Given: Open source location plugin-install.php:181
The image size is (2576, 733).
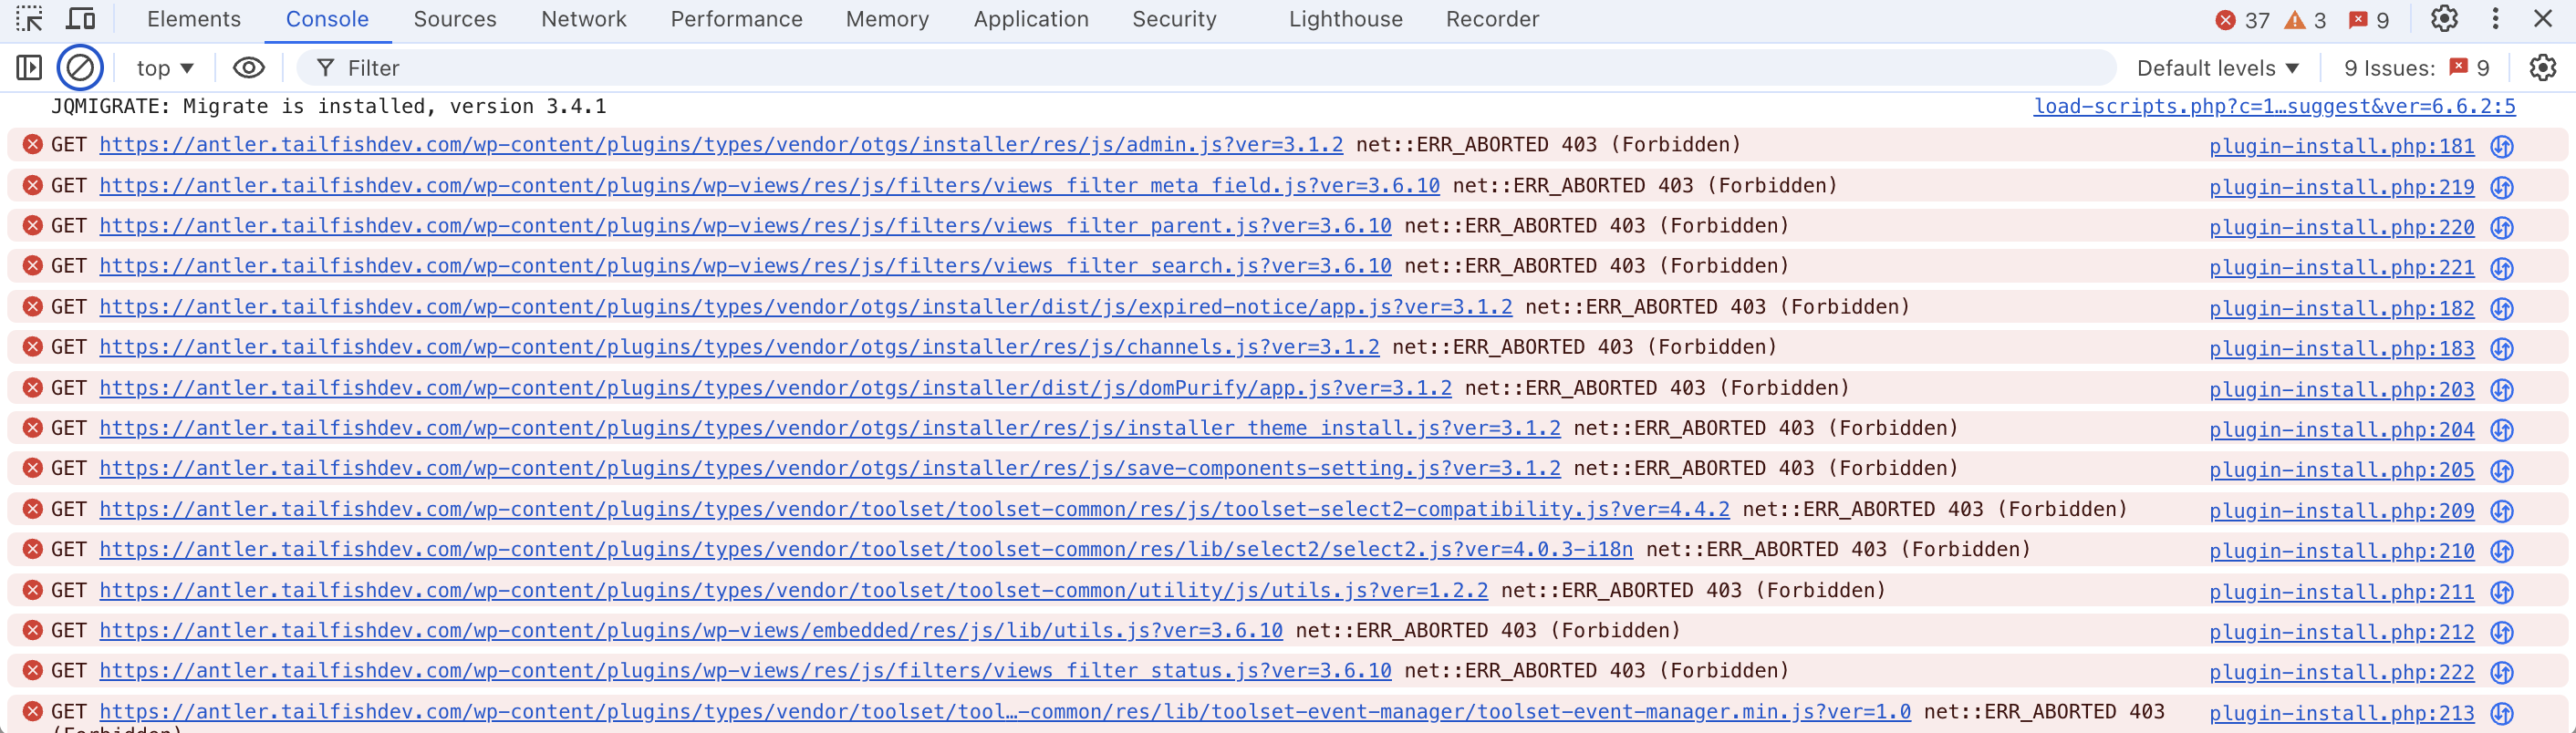Looking at the screenshot, I should [x=2341, y=146].
